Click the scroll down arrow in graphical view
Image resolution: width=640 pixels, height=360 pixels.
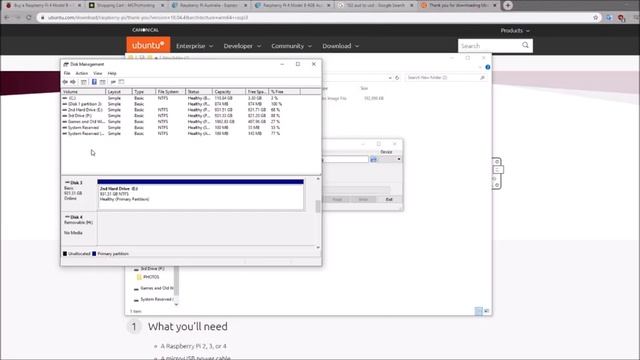pos(318,247)
